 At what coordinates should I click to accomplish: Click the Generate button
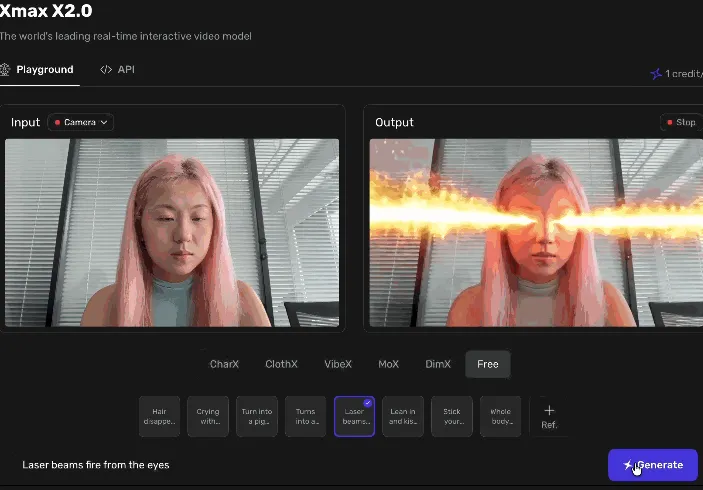coord(653,465)
